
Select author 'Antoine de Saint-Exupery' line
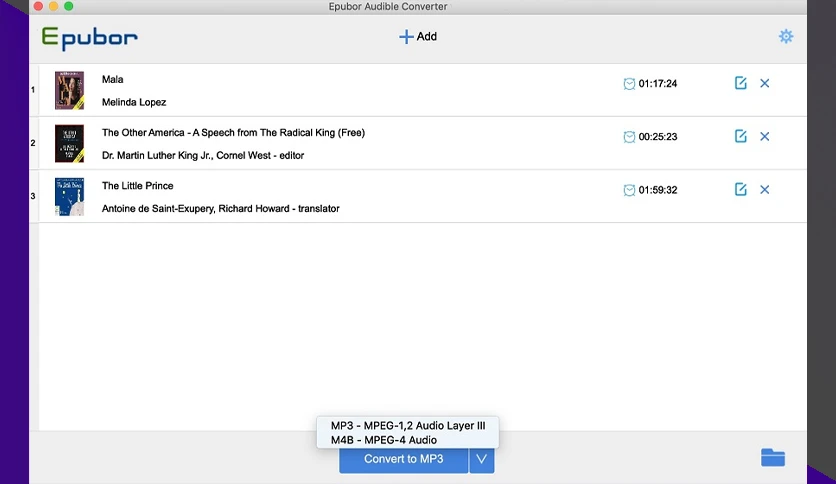coord(220,209)
